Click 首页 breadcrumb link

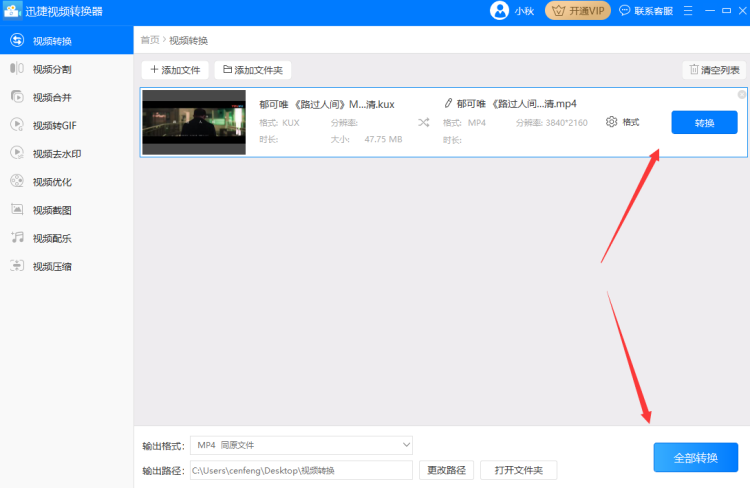(x=150, y=40)
